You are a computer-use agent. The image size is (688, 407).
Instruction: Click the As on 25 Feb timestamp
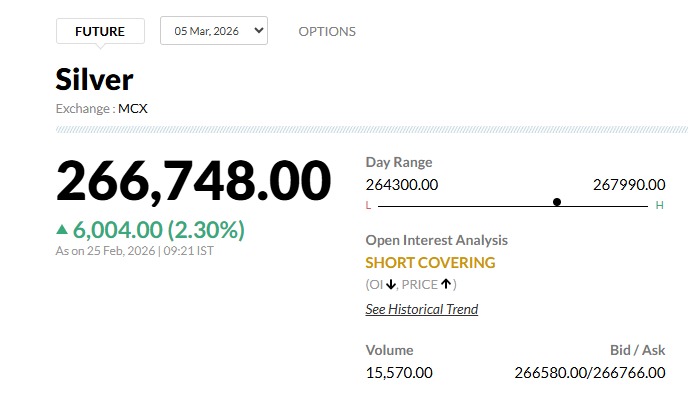click(x=134, y=251)
